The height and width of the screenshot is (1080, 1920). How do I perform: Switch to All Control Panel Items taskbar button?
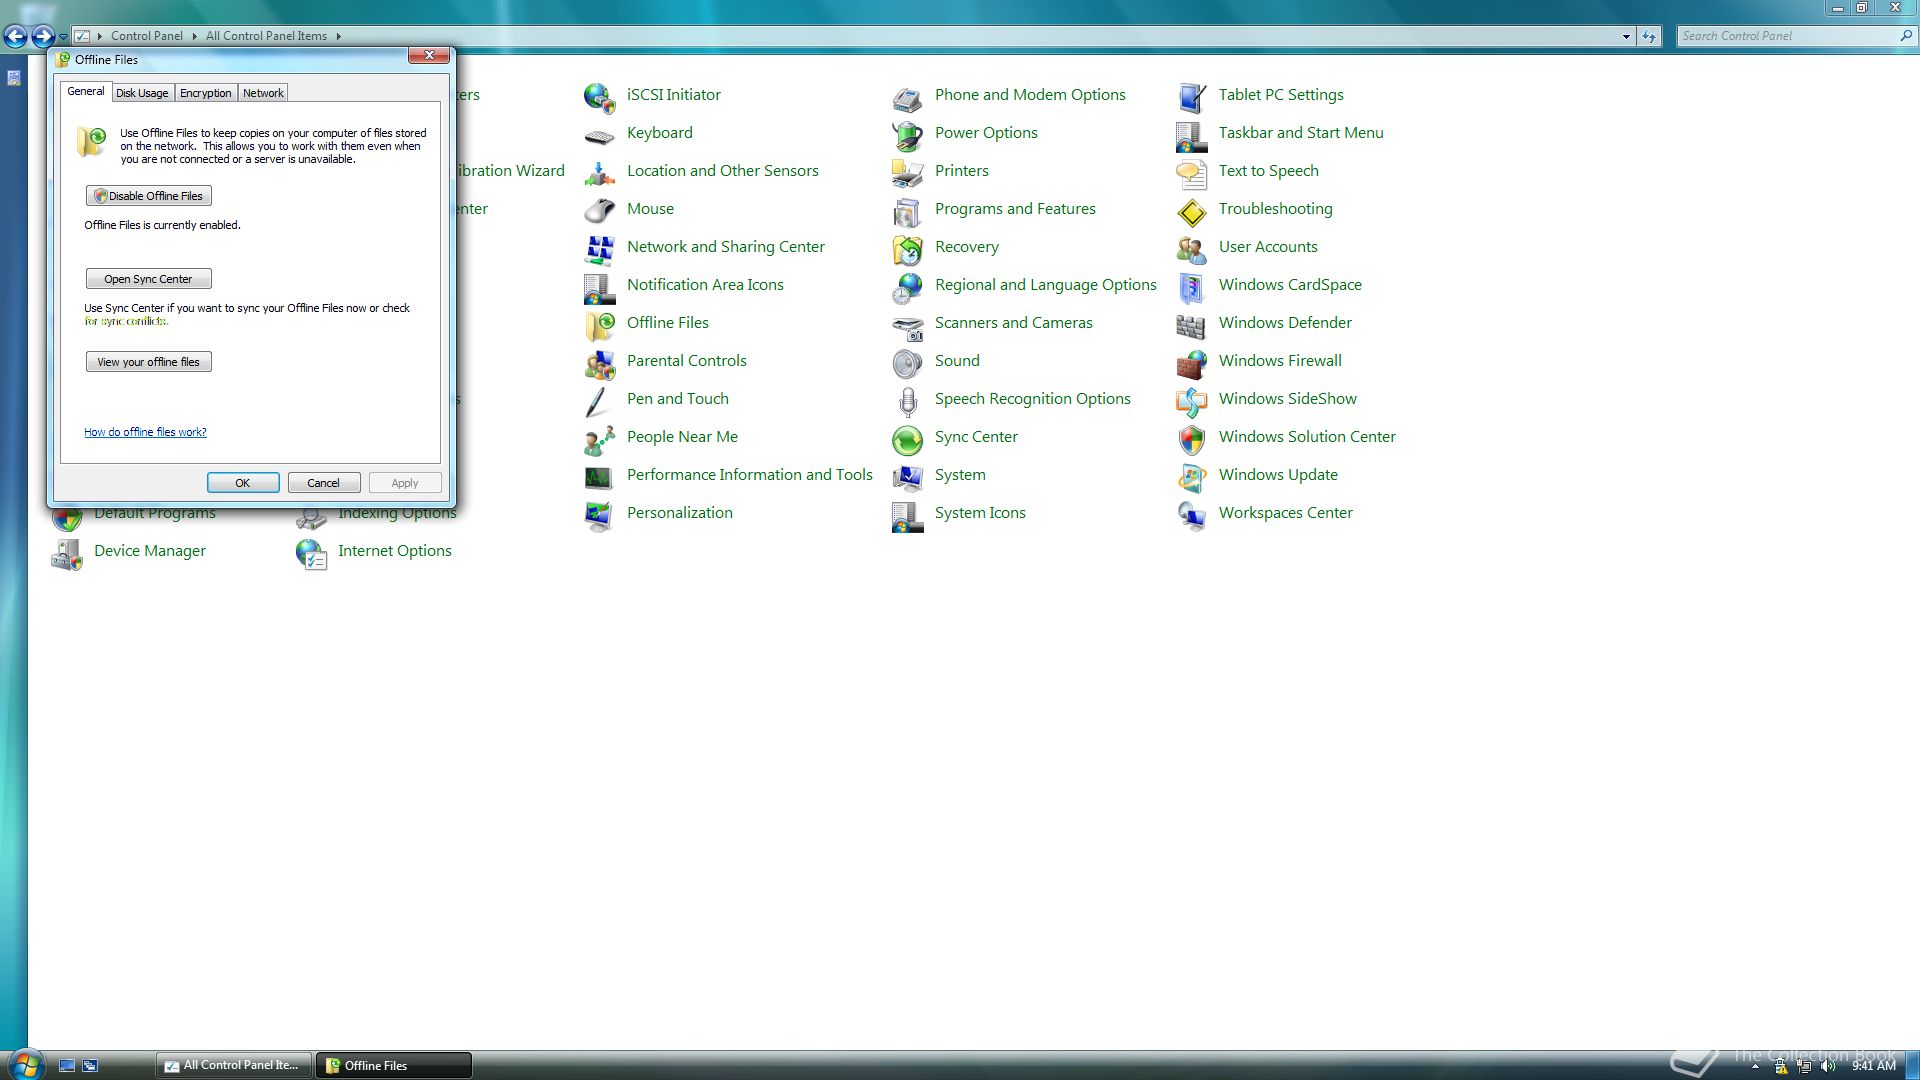click(233, 1065)
